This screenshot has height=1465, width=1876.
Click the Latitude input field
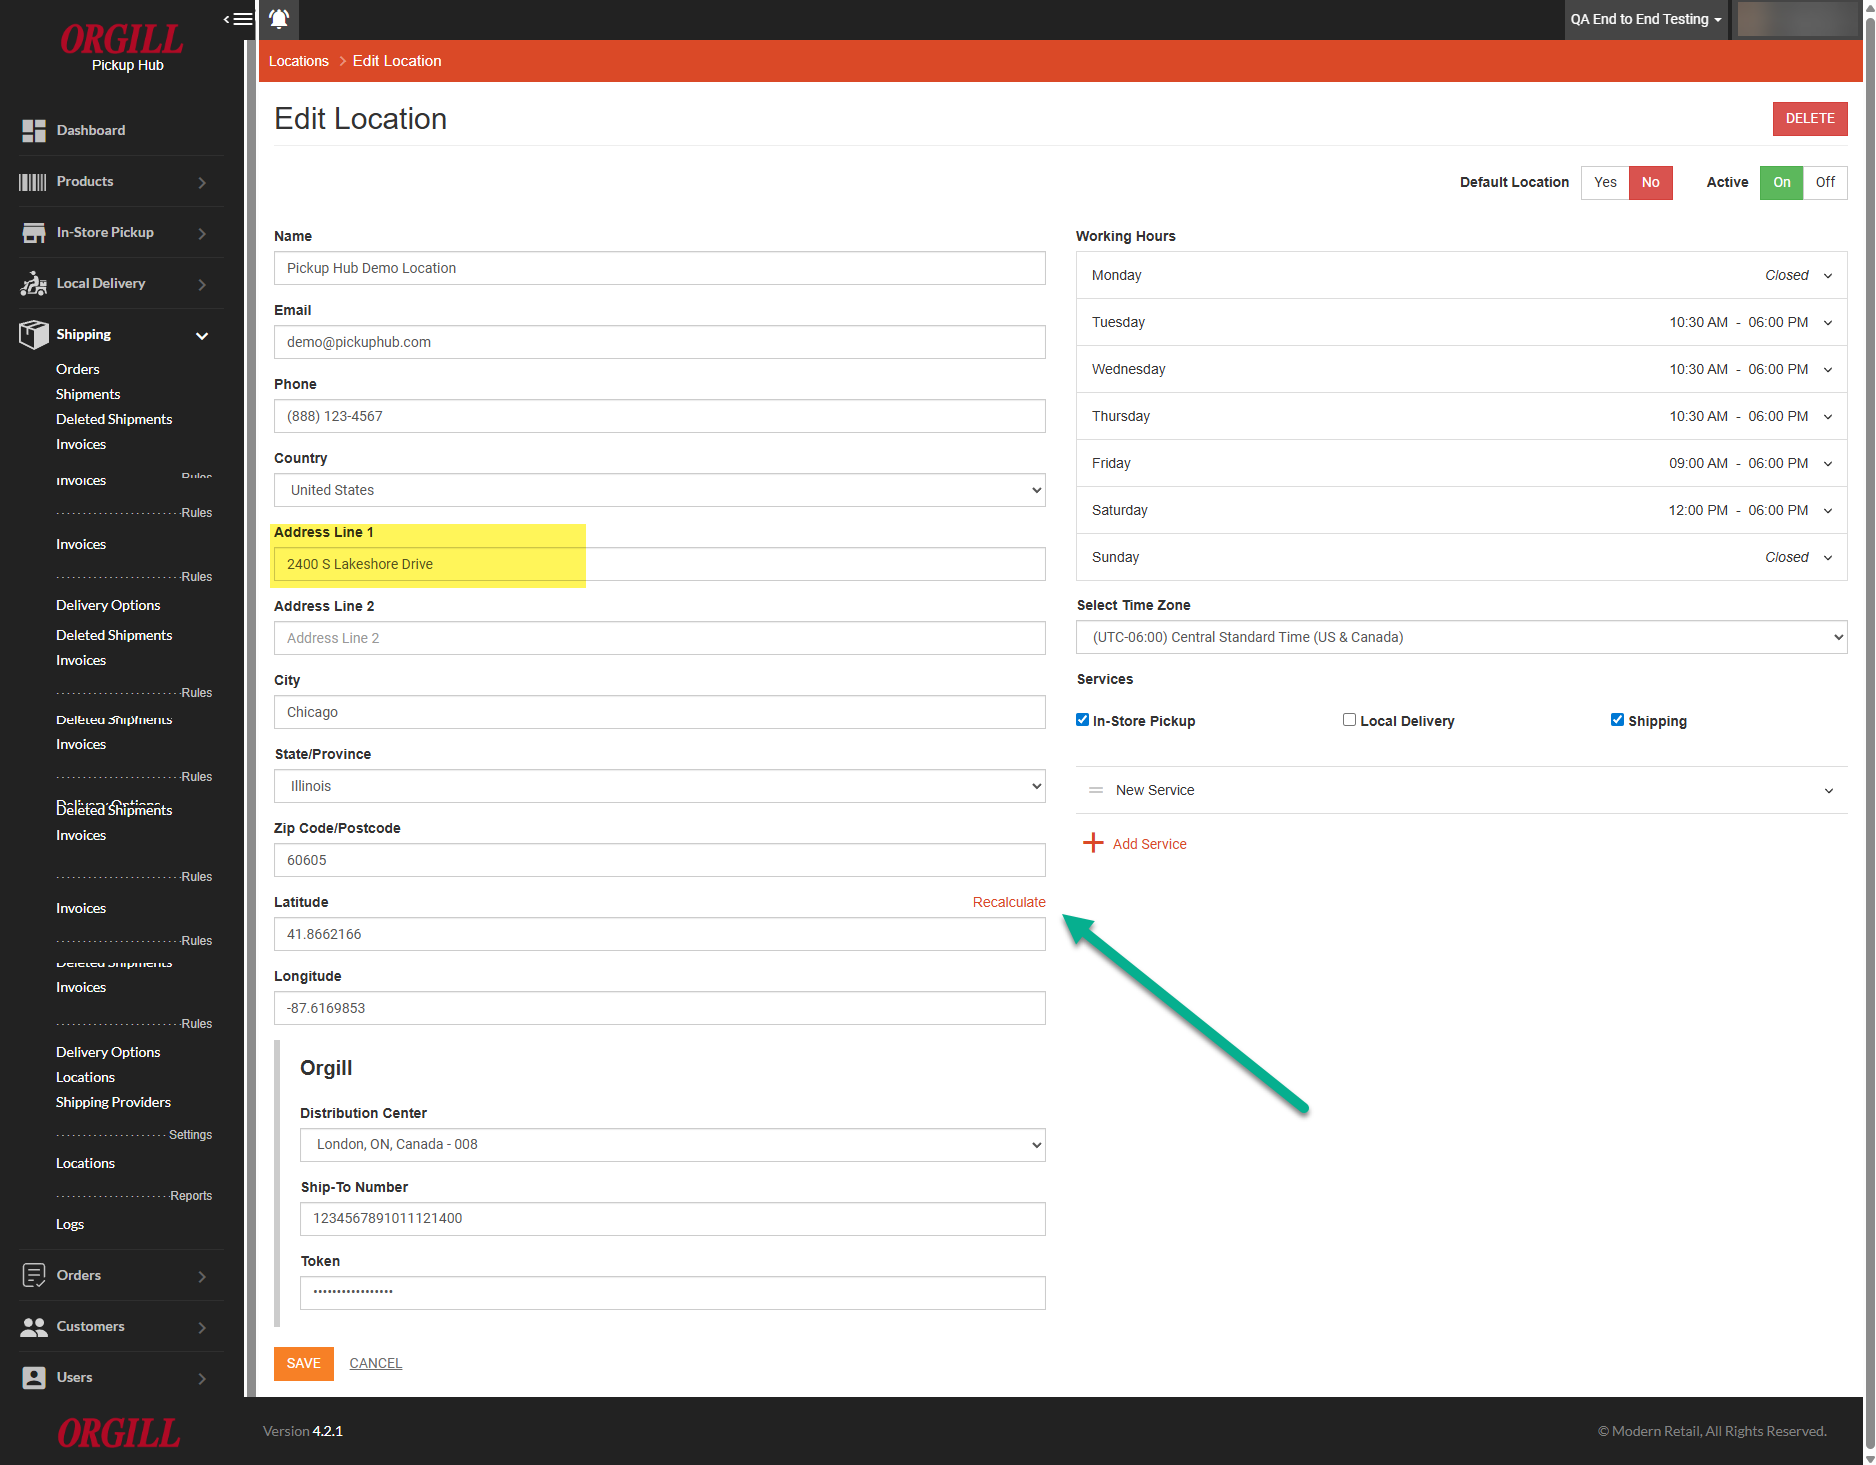coord(660,934)
